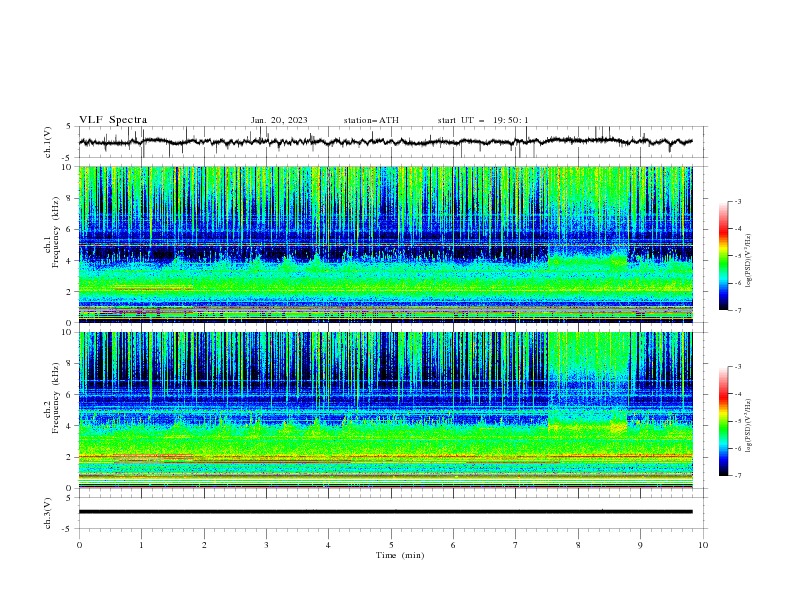Click the "-7" tick on ch.1 color bar

click(738, 310)
